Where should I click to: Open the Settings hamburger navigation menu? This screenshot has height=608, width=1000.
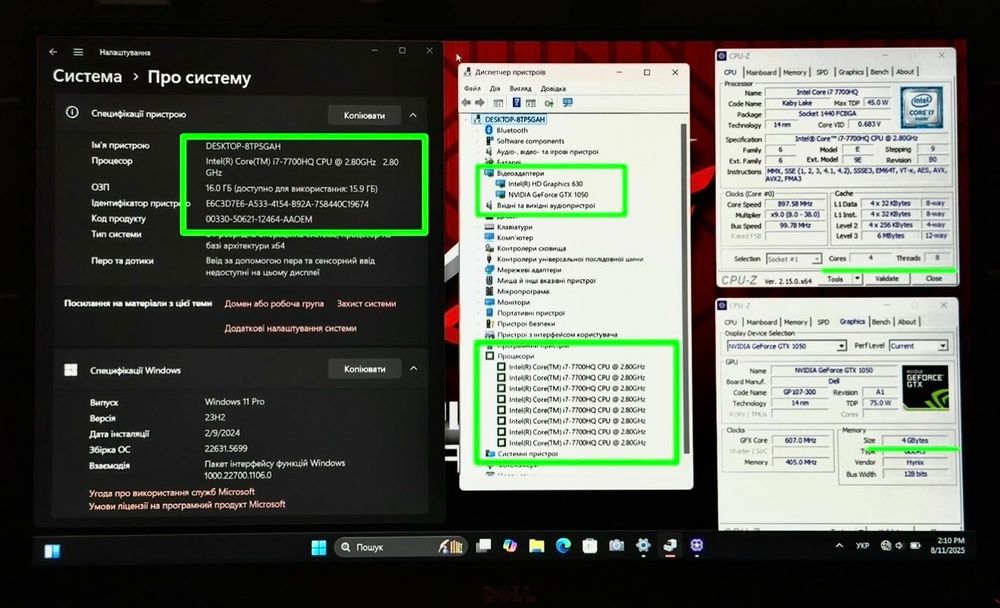[x=78, y=52]
